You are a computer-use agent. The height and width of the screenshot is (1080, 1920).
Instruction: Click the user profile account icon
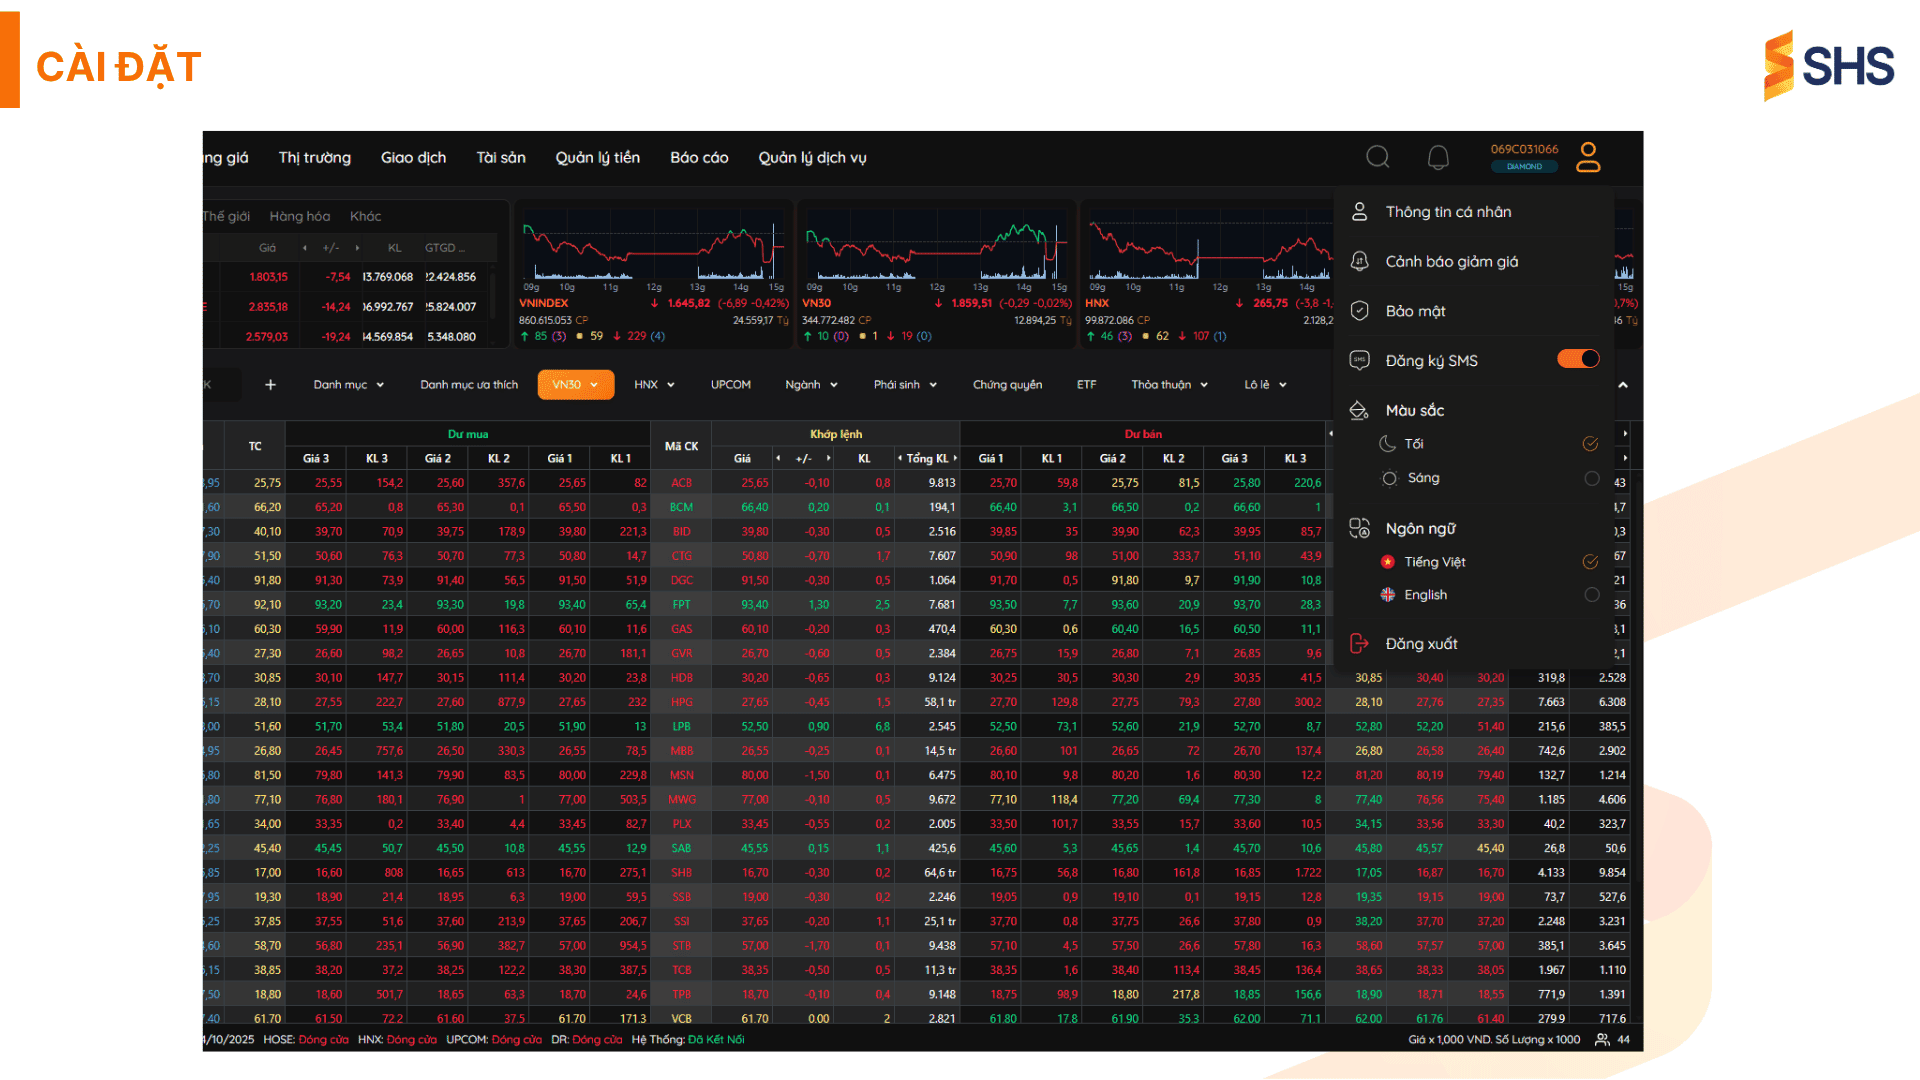pyautogui.click(x=1588, y=157)
